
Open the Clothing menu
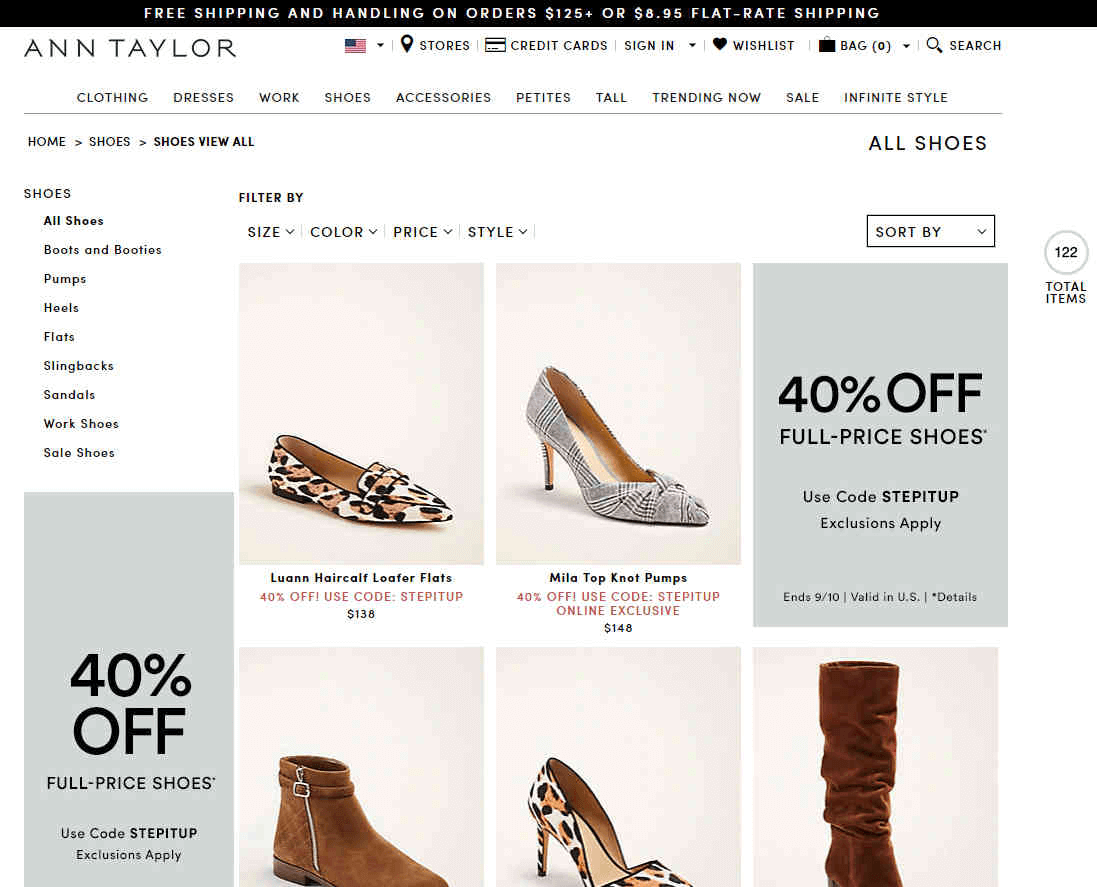point(113,97)
